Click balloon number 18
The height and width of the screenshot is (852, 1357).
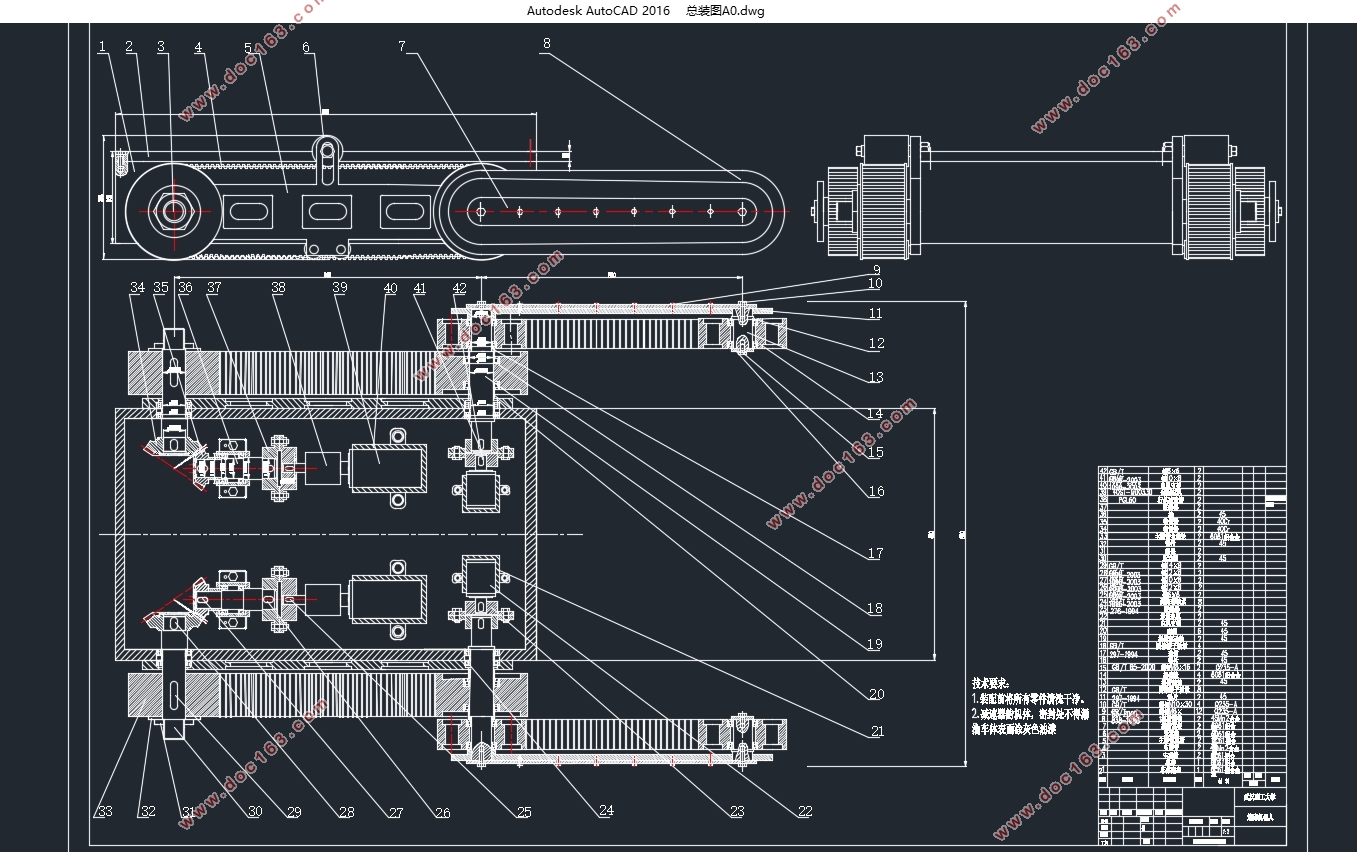point(876,608)
